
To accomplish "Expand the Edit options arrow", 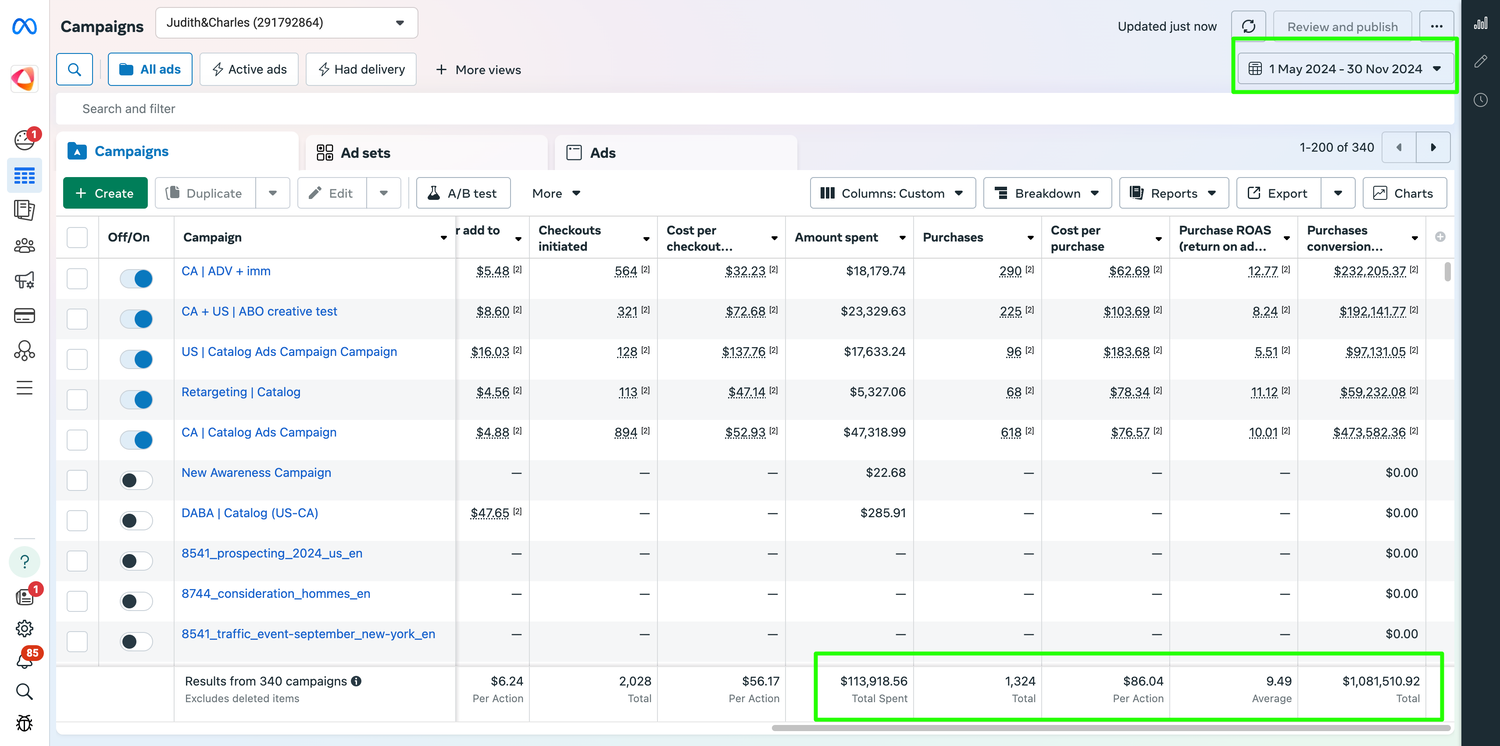I will pyautogui.click(x=384, y=193).
